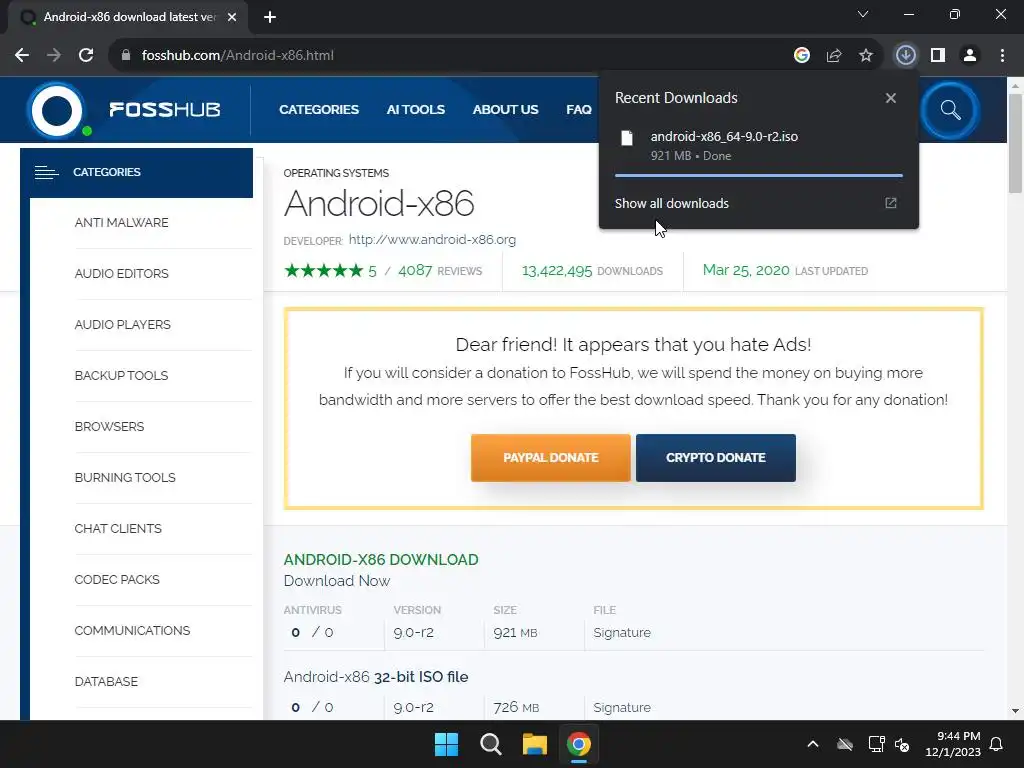Open the Google icon in the address bar

pyautogui.click(x=802, y=56)
